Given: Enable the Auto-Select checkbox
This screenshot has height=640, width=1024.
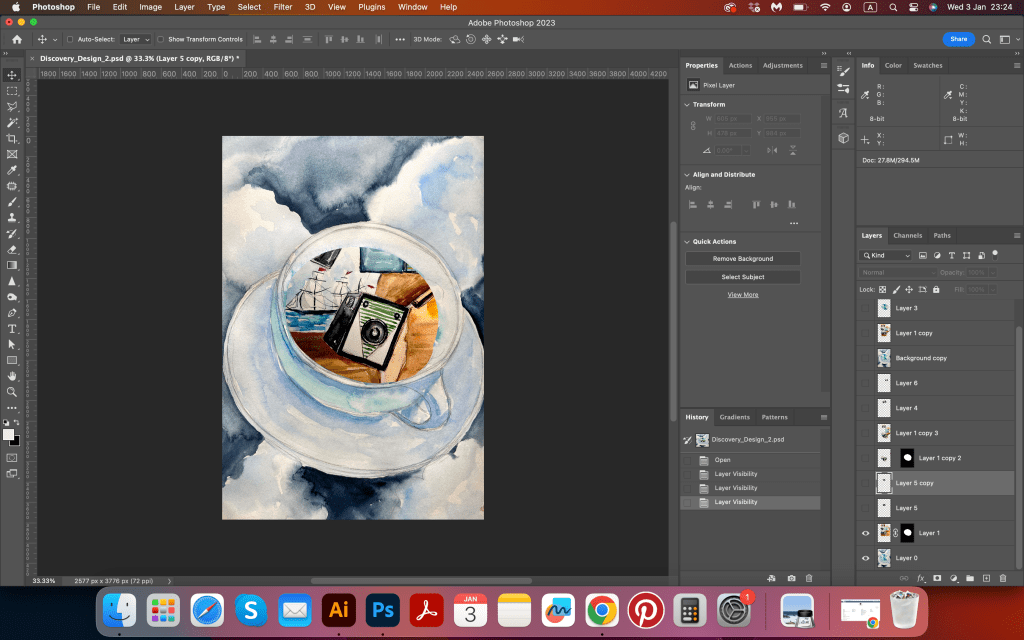Looking at the screenshot, I should pyautogui.click(x=70, y=39).
